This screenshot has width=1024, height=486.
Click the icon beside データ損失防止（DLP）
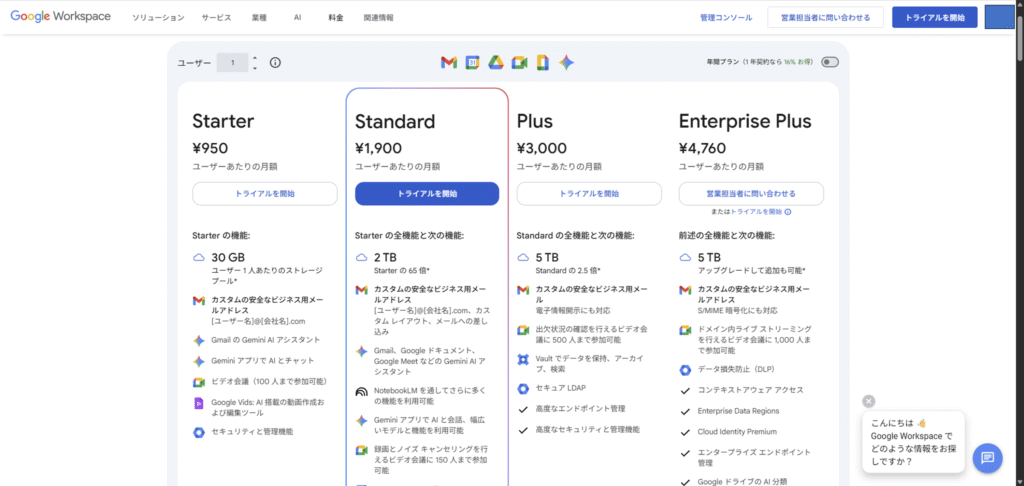[x=685, y=370]
